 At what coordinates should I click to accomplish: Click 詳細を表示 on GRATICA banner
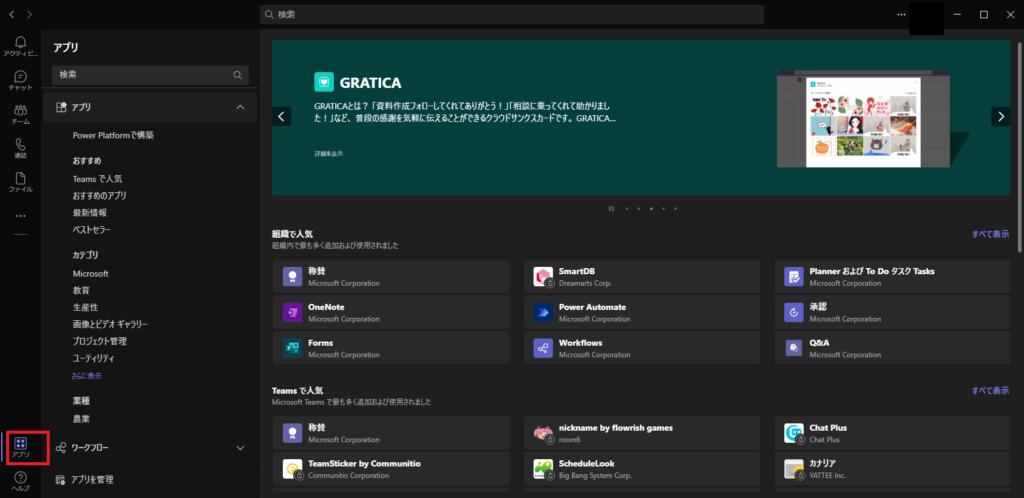coord(328,153)
